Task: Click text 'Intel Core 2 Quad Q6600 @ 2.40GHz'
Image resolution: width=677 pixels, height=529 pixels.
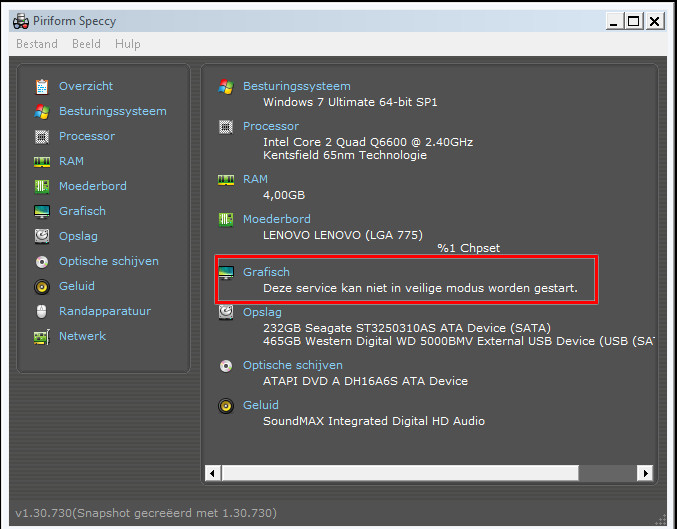Action: (x=368, y=142)
